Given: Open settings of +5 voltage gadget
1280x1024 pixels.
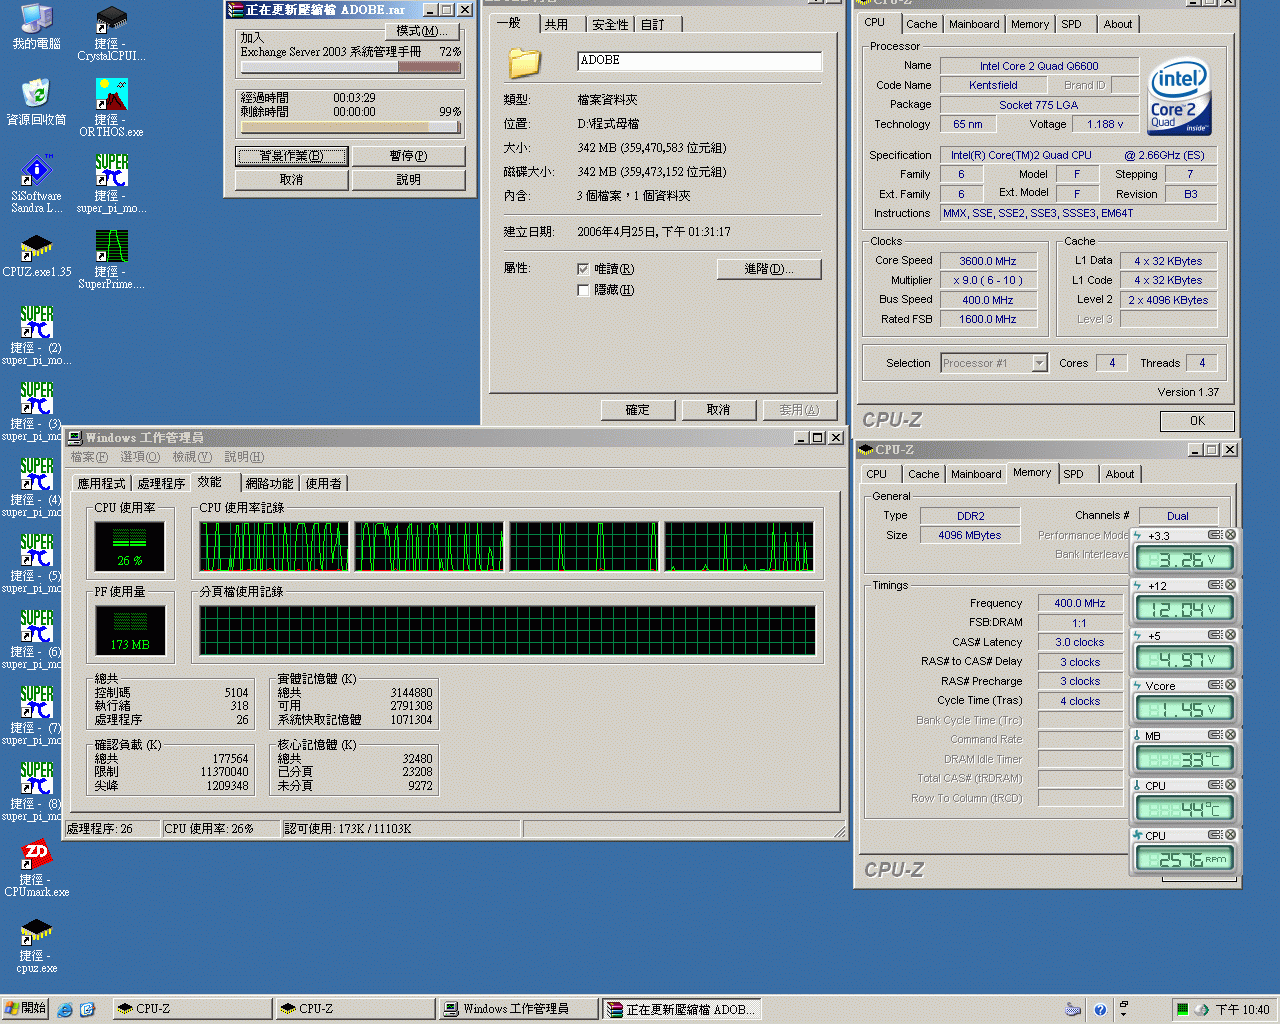Looking at the screenshot, I should pos(1215,635).
